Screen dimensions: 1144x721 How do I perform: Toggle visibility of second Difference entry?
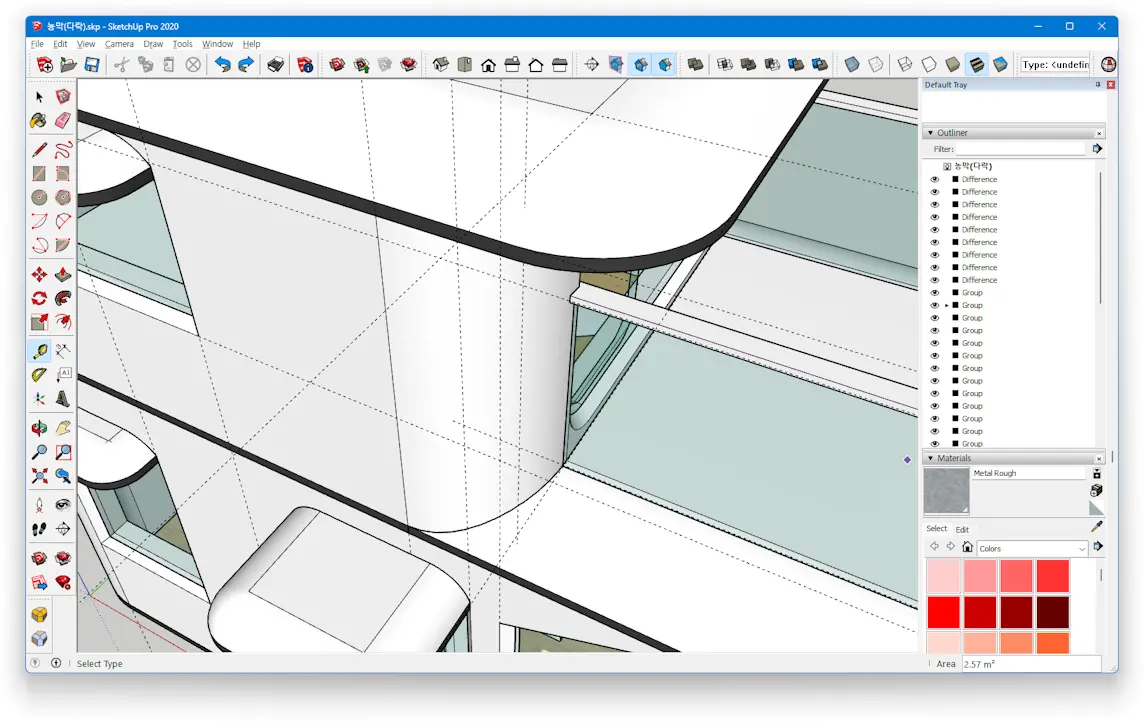(x=935, y=192)
